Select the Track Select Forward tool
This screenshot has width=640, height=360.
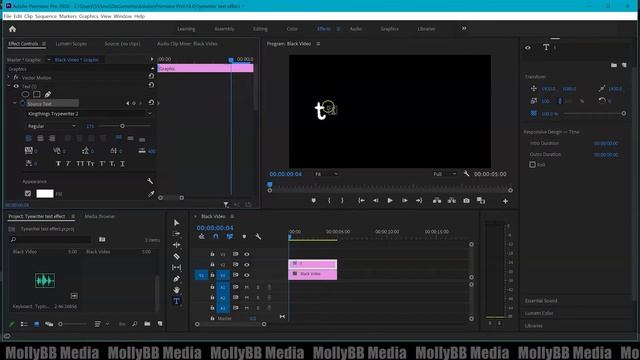click(x=176, y=233)
